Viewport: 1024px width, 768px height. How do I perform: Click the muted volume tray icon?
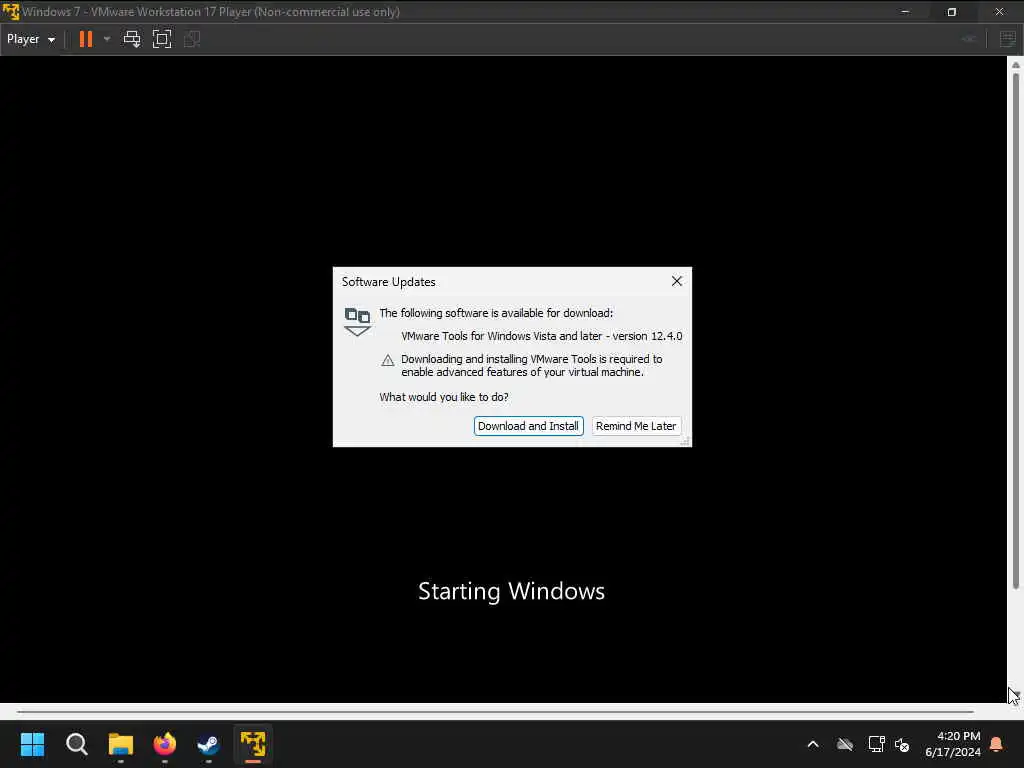pyautogui.click(x=903, y=744)
